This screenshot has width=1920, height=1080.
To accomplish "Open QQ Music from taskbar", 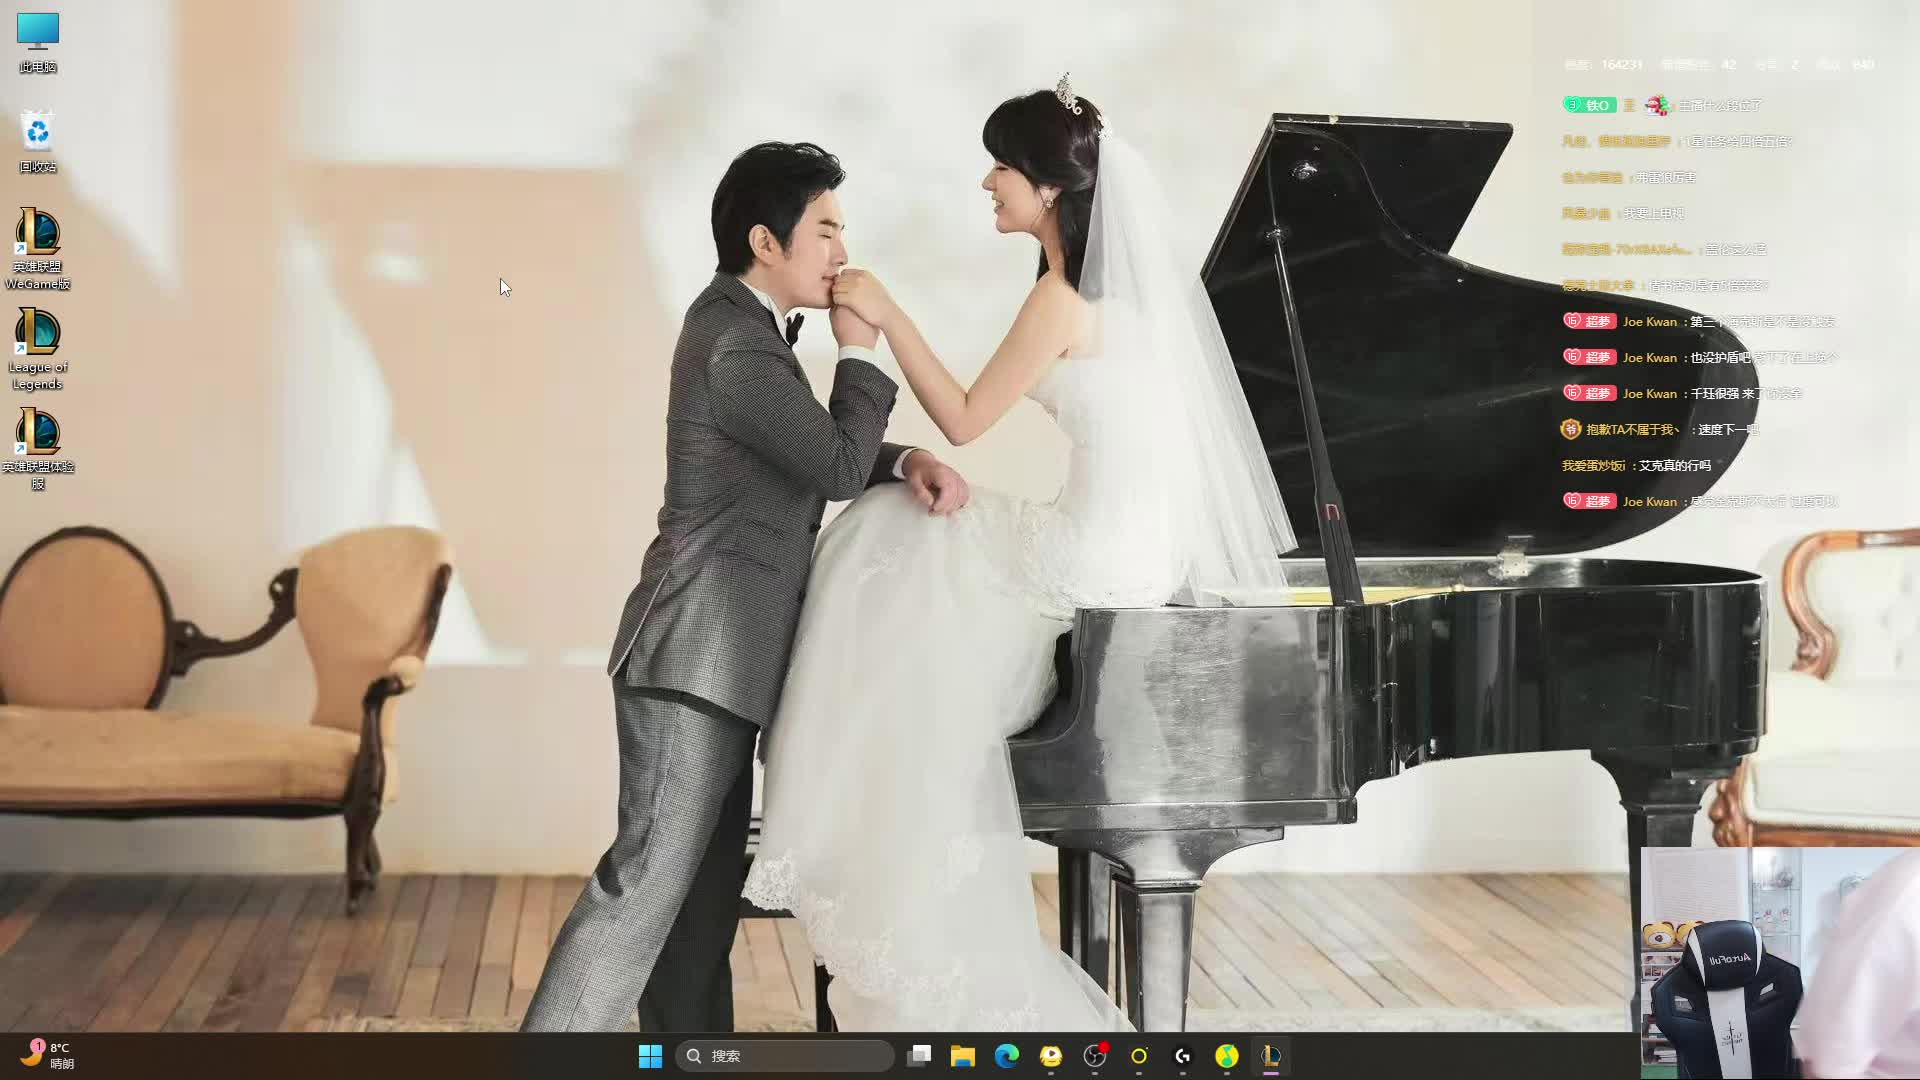I will coord(1227,1056).
